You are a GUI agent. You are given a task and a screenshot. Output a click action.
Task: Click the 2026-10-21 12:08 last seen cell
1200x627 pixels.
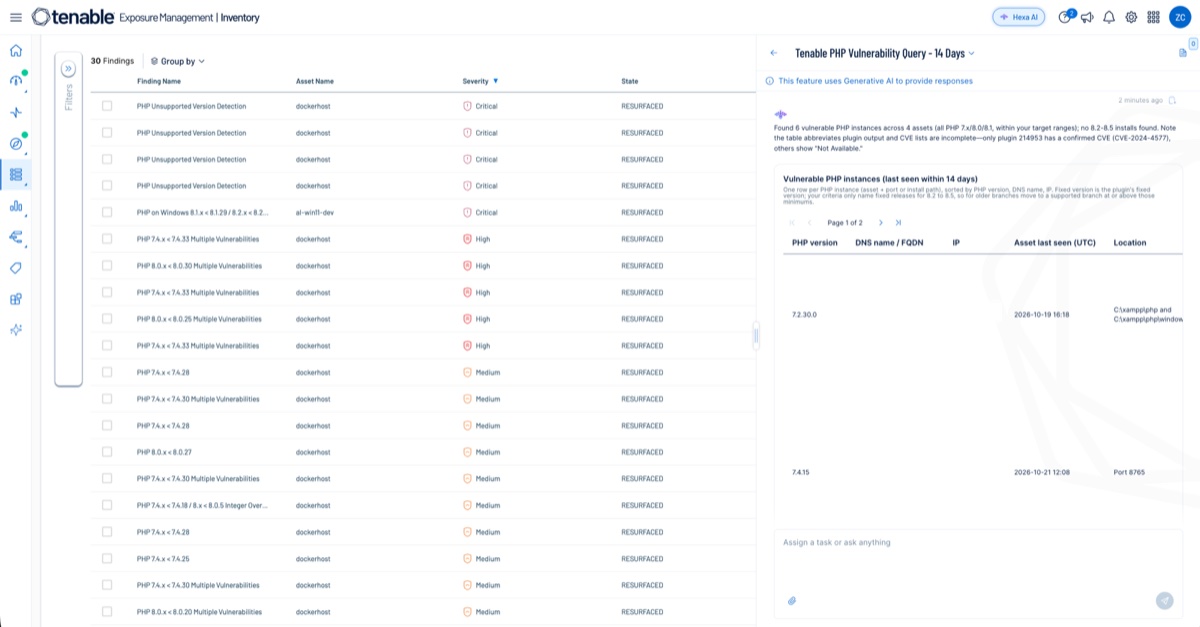click(x=1042, y=471)
